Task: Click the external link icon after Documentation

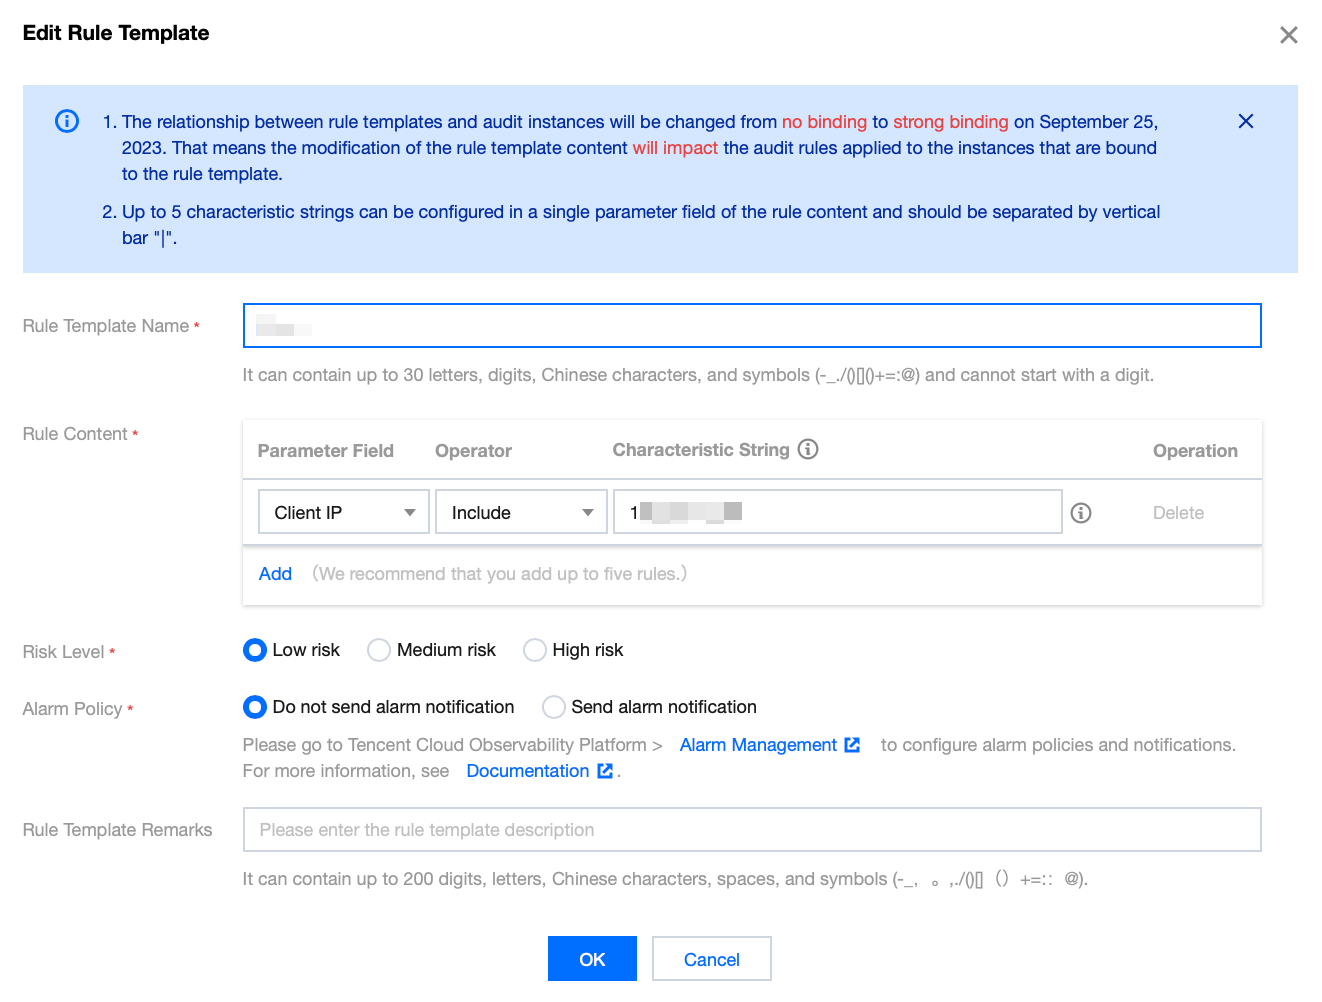Action: (x=605, y=771)
